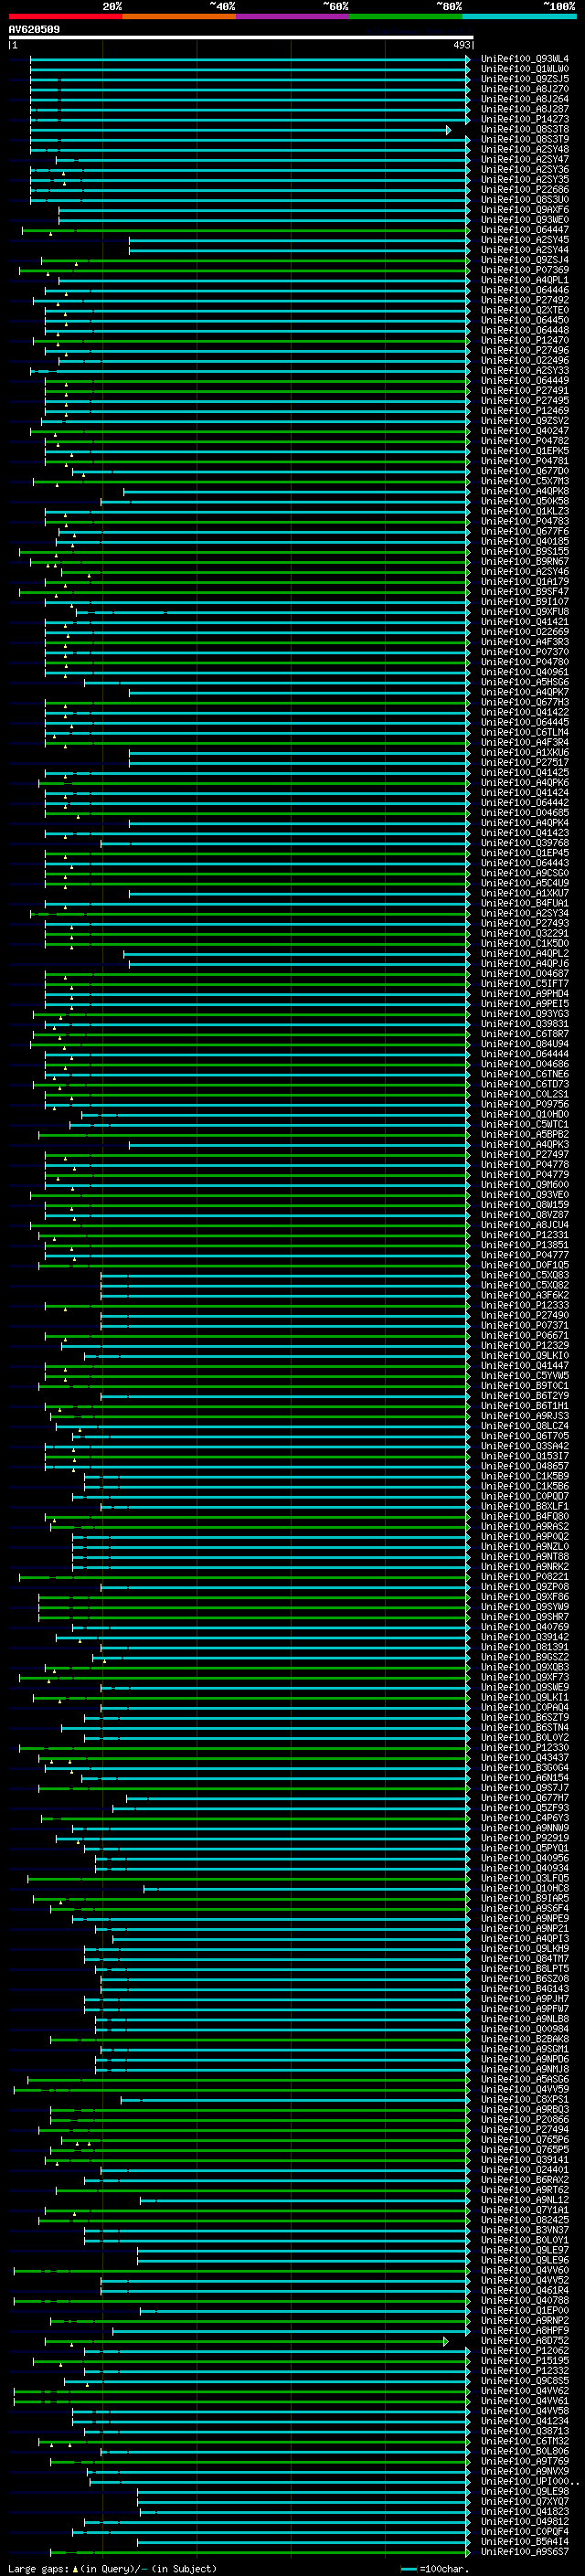Select hit label UniRef100_P22686
Screen dimensions: 585x2576
(x=524, y=190)
